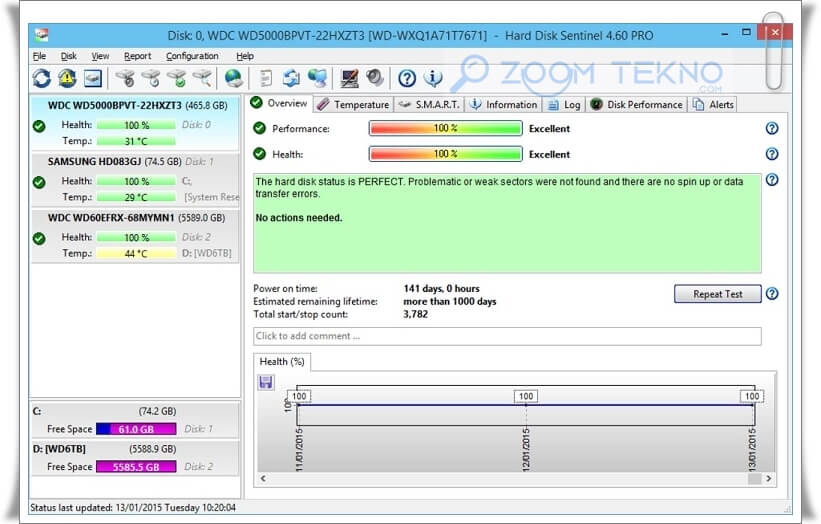
Task: Click the help icon next to Repeat Test
Action: 772,294
